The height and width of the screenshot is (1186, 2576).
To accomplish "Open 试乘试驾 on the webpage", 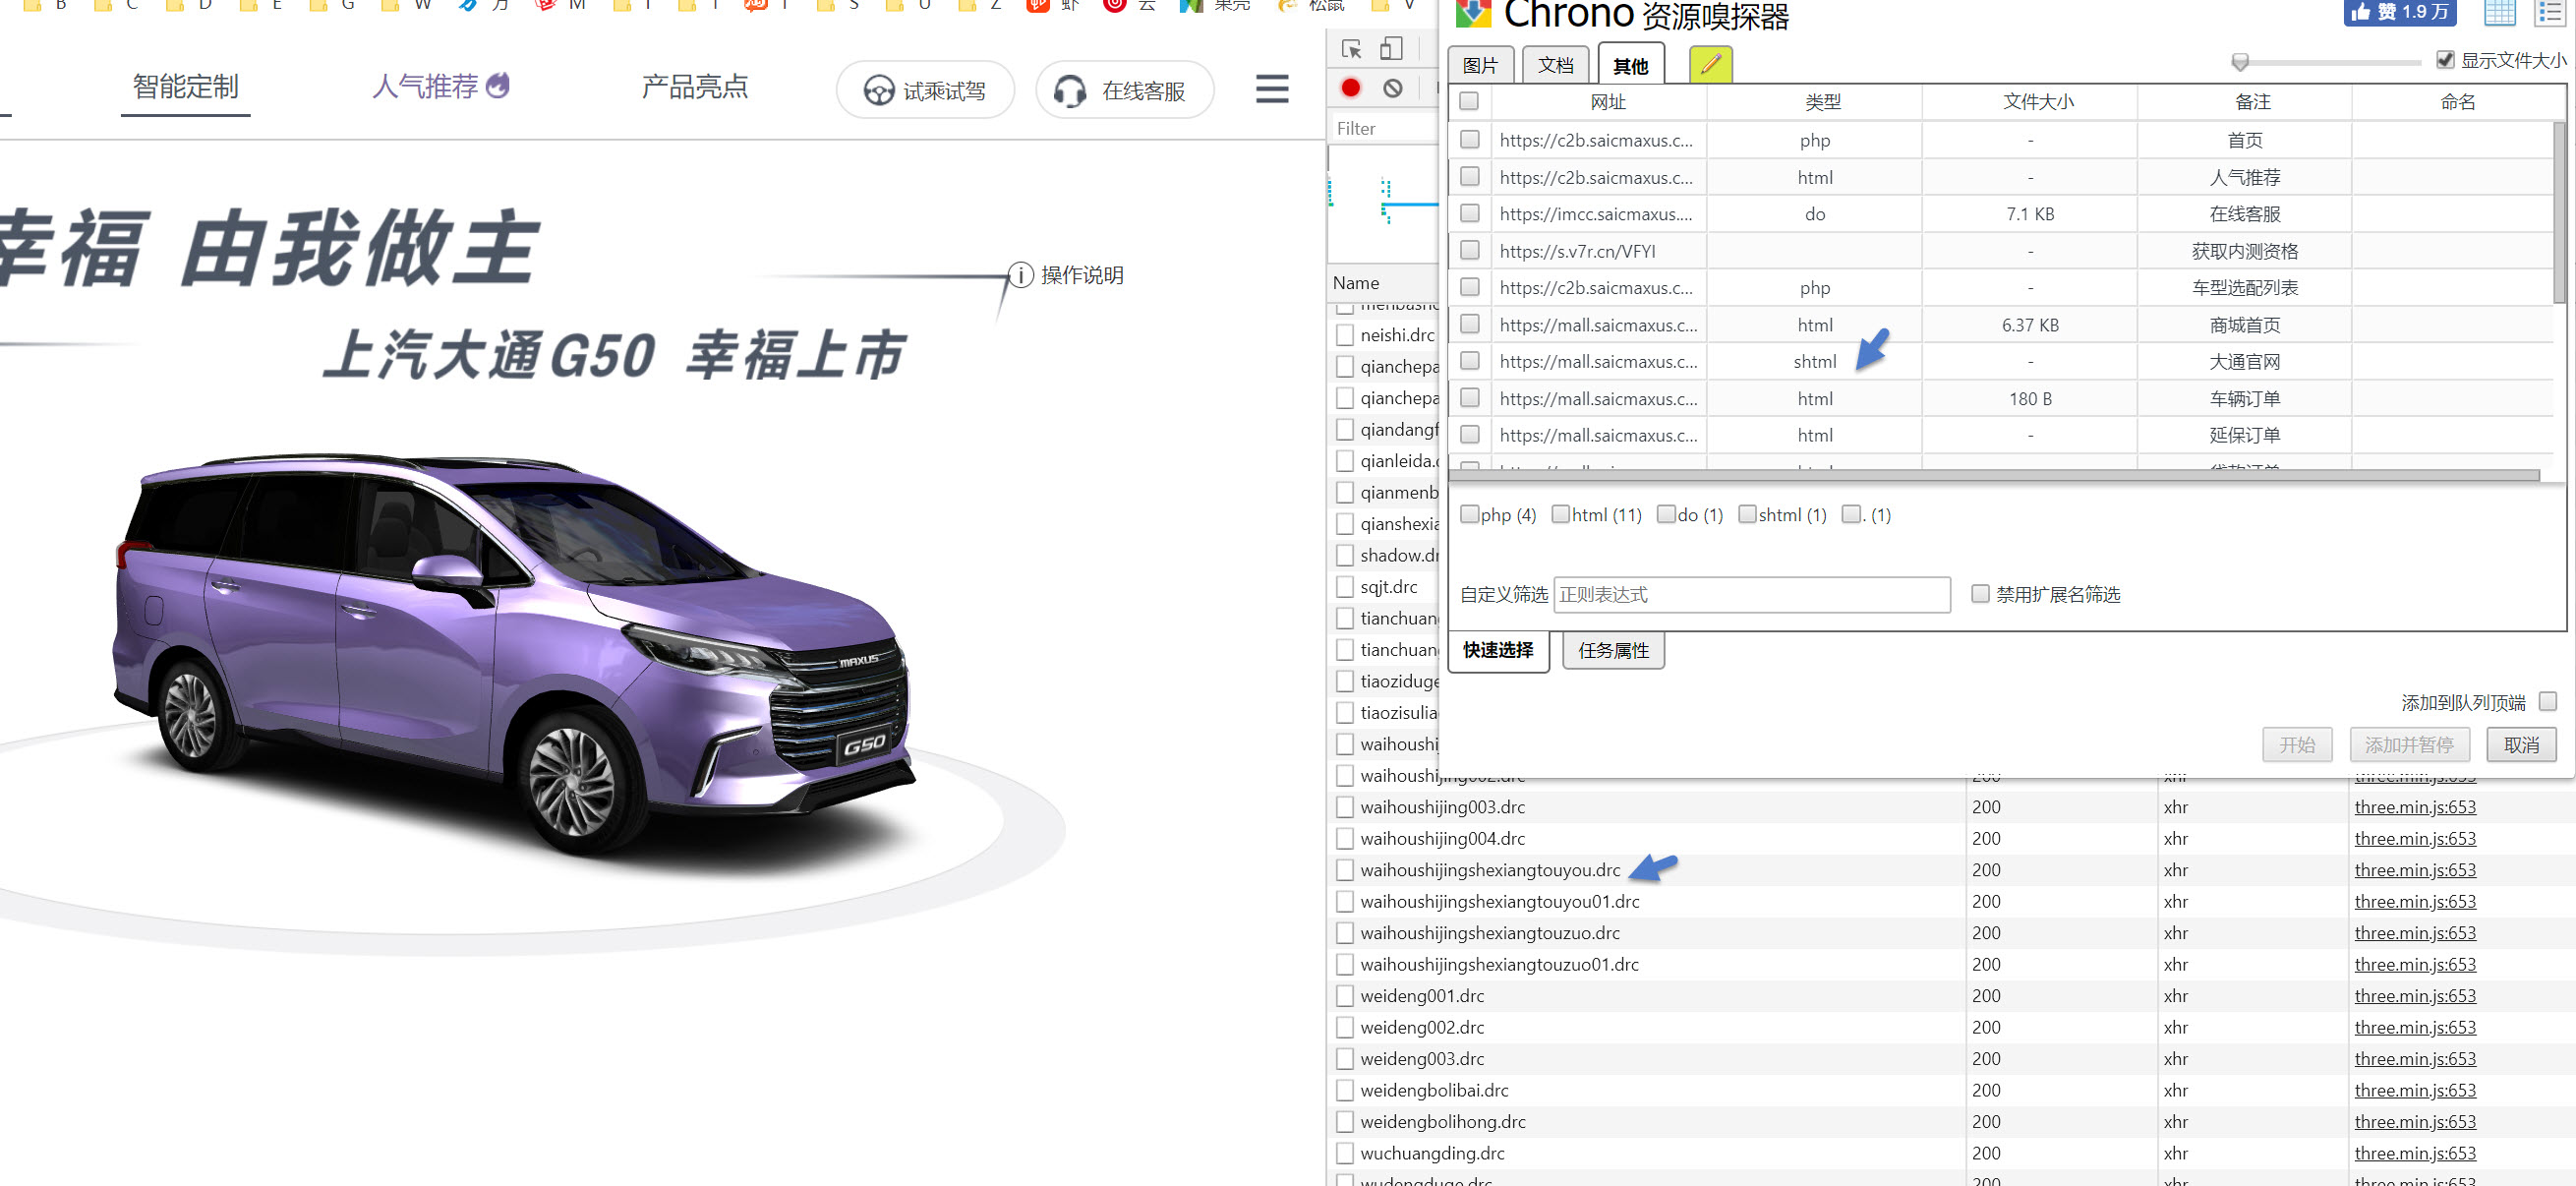I will (x=925, y=91).
